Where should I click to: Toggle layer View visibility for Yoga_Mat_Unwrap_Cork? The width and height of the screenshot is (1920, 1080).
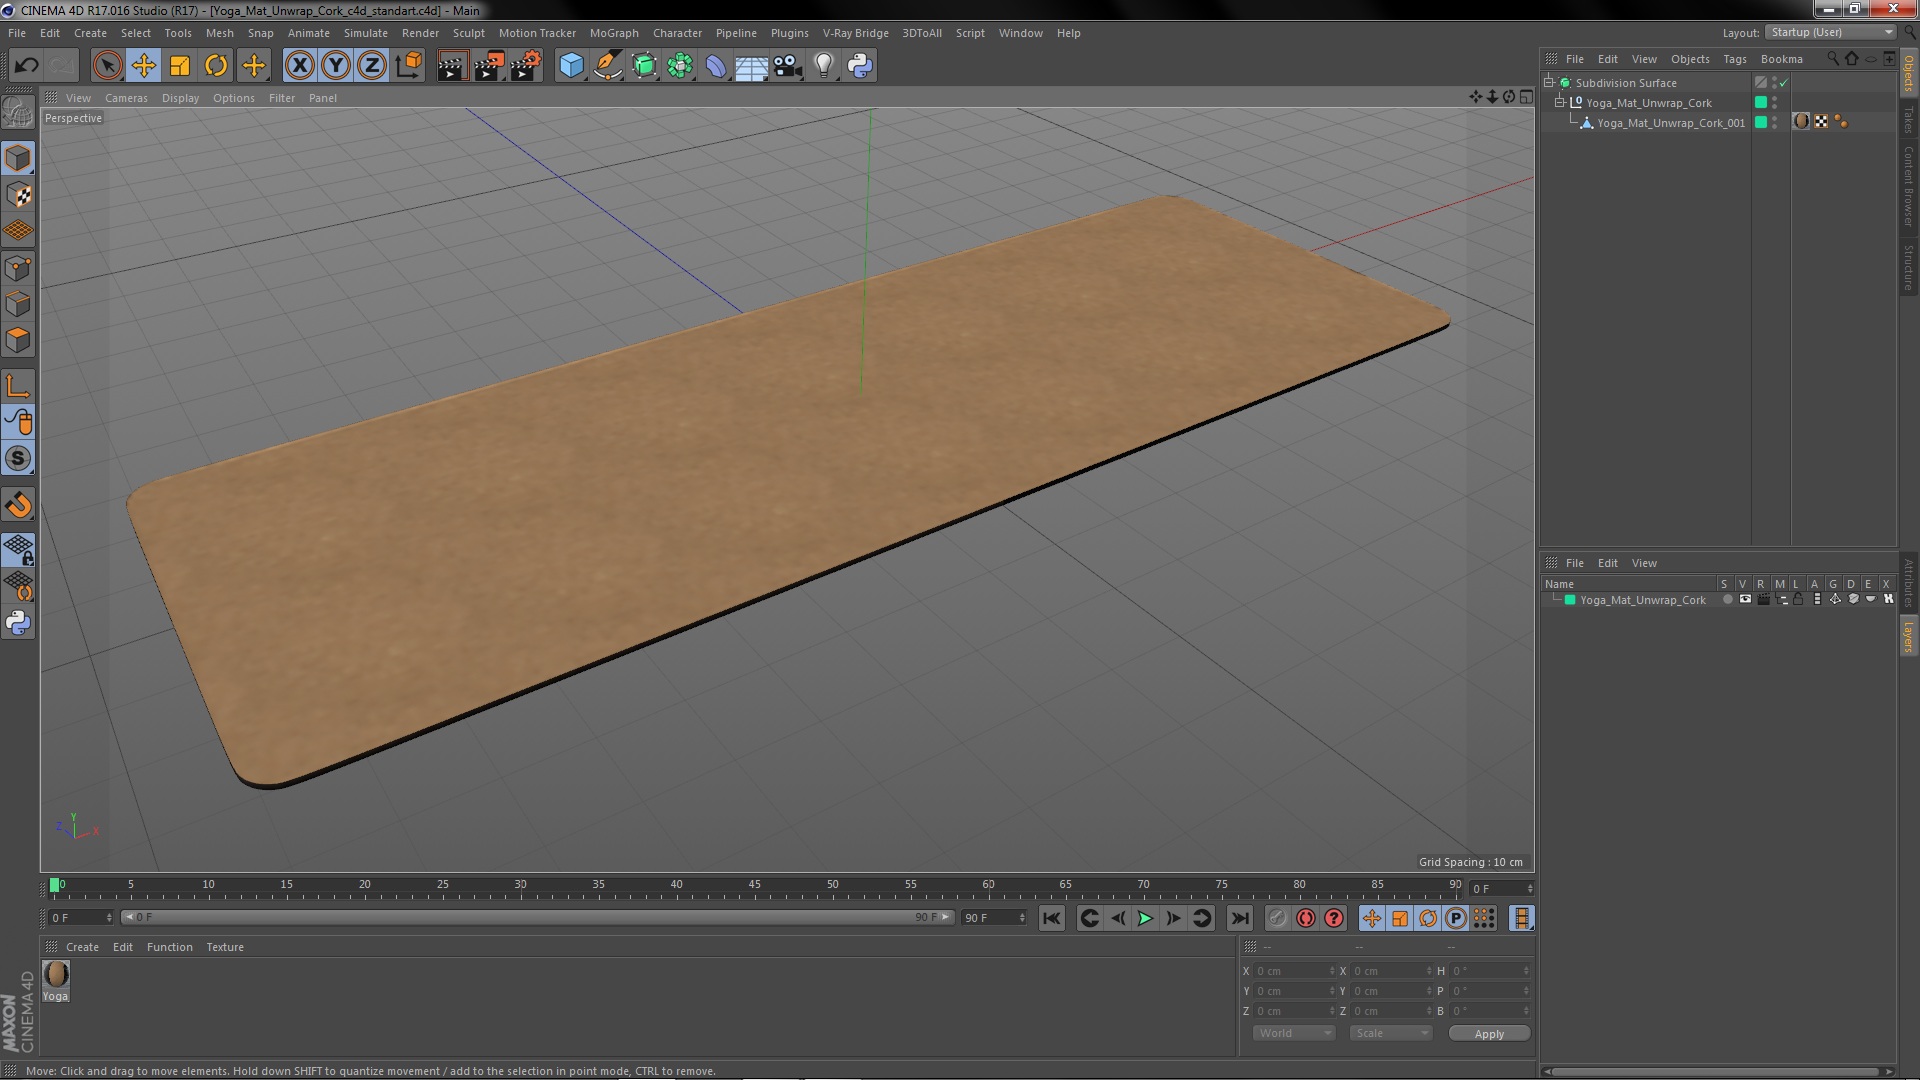pos(1745,600)
